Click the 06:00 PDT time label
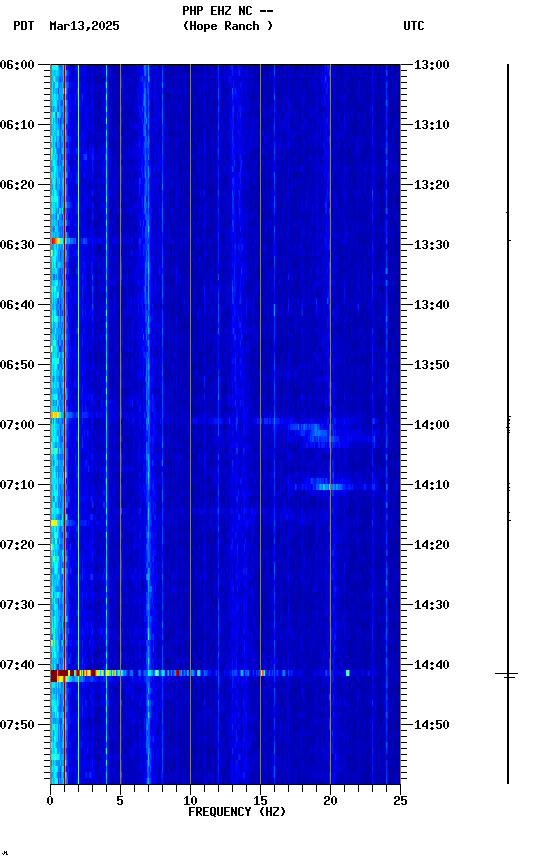 point(17,64)
